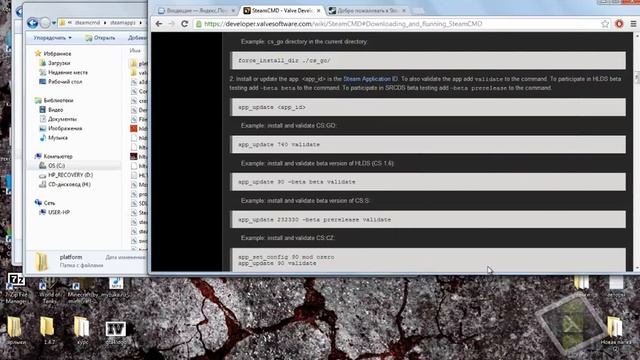Screen dimensions: 640x360
Task: Click the app_update <app_id> code box
Action: coord(428,107)
